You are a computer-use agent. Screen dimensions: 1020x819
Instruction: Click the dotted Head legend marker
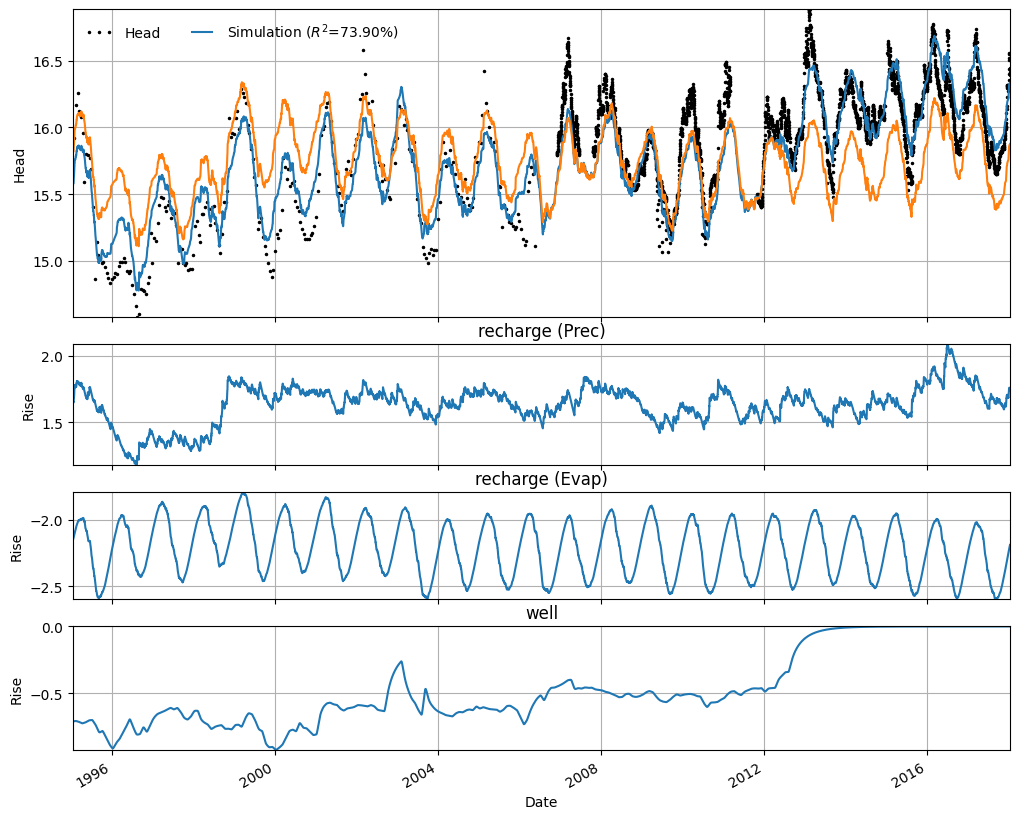click(x=100, y=33)
